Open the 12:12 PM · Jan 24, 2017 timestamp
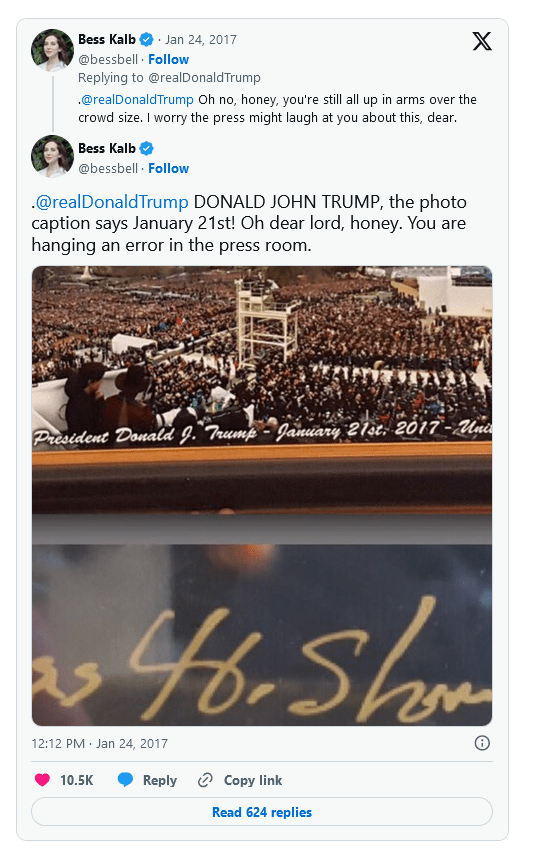The height and width of the screenshot is (860, 543). pos(99,743)
